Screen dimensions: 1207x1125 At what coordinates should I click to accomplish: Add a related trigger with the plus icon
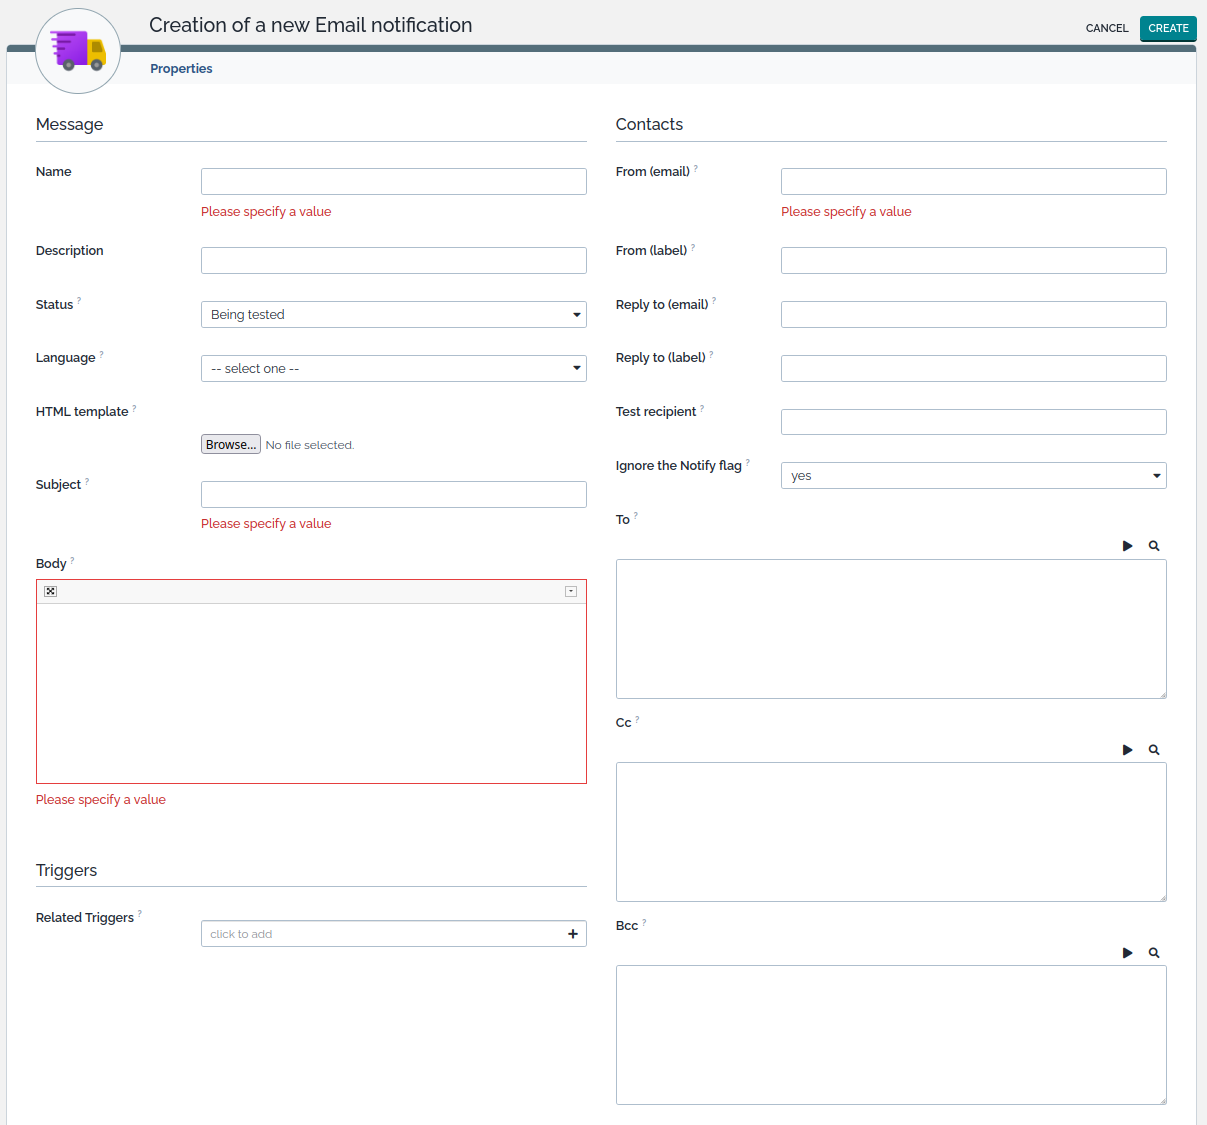coord(573,934)
